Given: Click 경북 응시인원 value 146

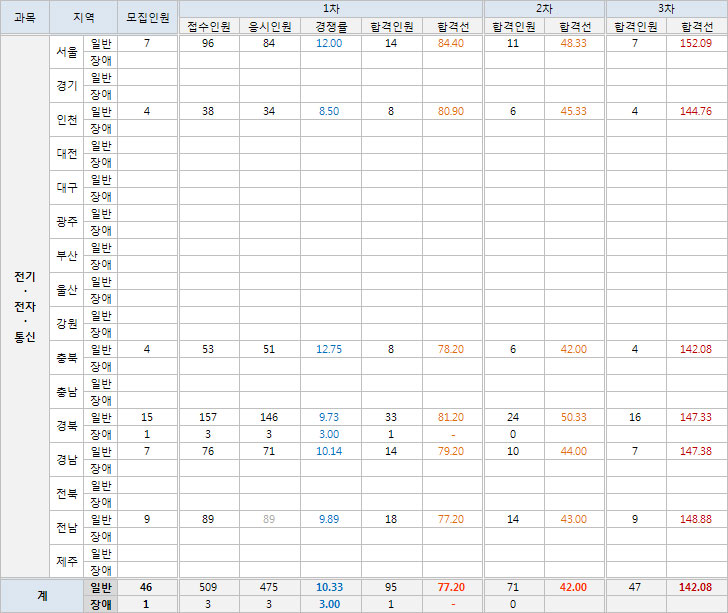Looking at the screenshot, I should point(269,417).
